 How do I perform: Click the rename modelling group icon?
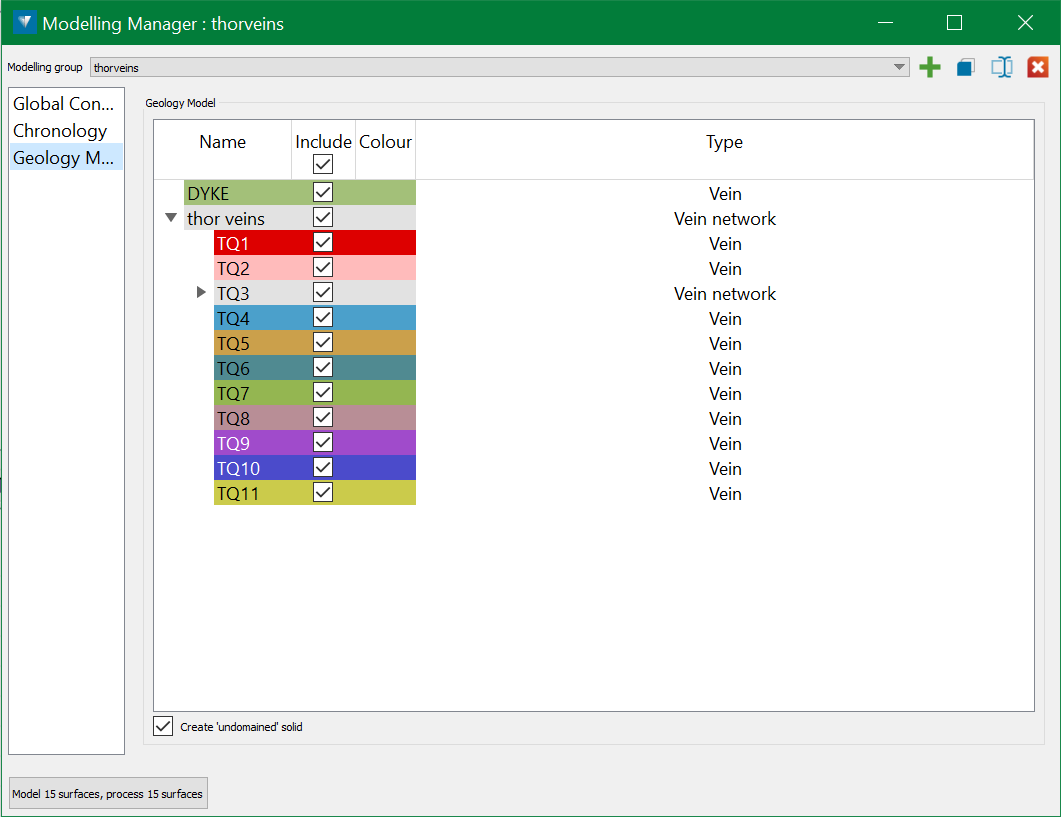click(x=1002, y=68)
